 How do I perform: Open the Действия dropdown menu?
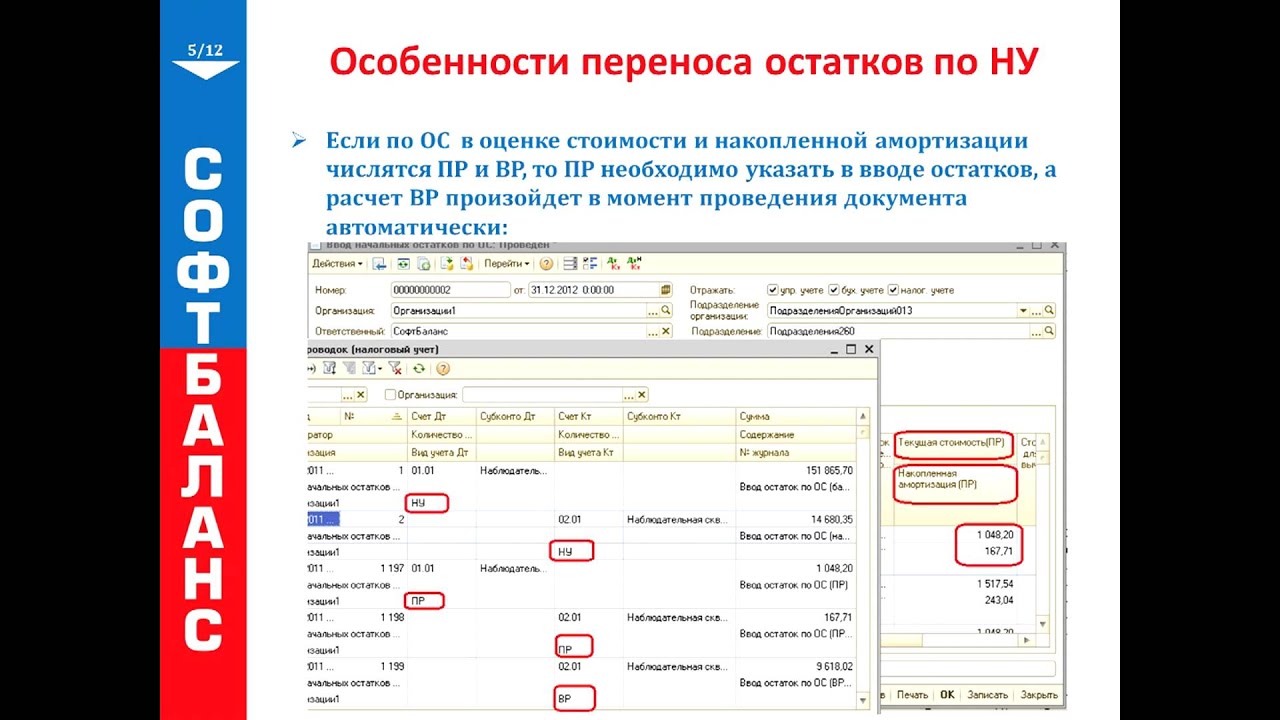tap(337, 264)
